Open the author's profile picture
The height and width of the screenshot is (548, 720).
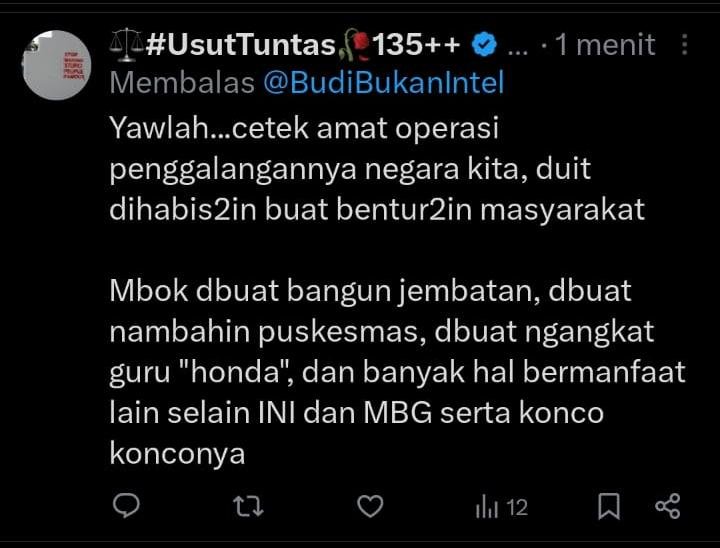coord(56,65)
